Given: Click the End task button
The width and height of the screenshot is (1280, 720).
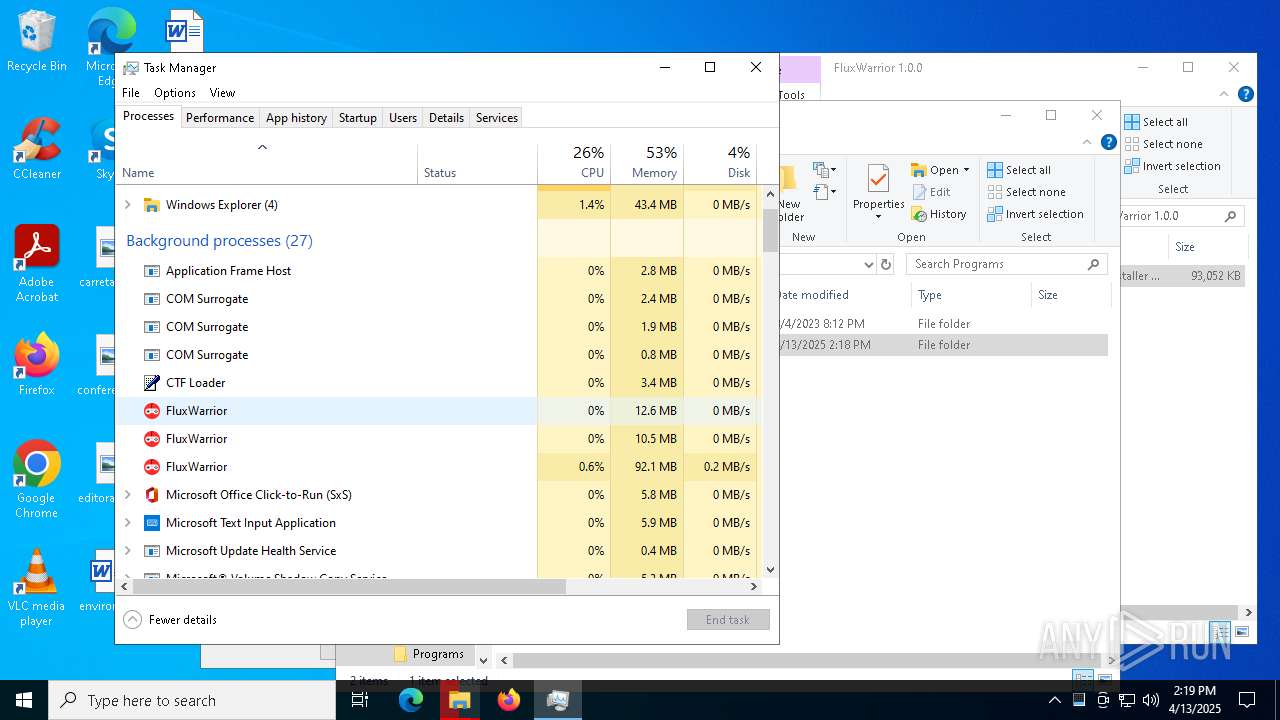Looking at the screenshot, I should (x=728, y=620).
